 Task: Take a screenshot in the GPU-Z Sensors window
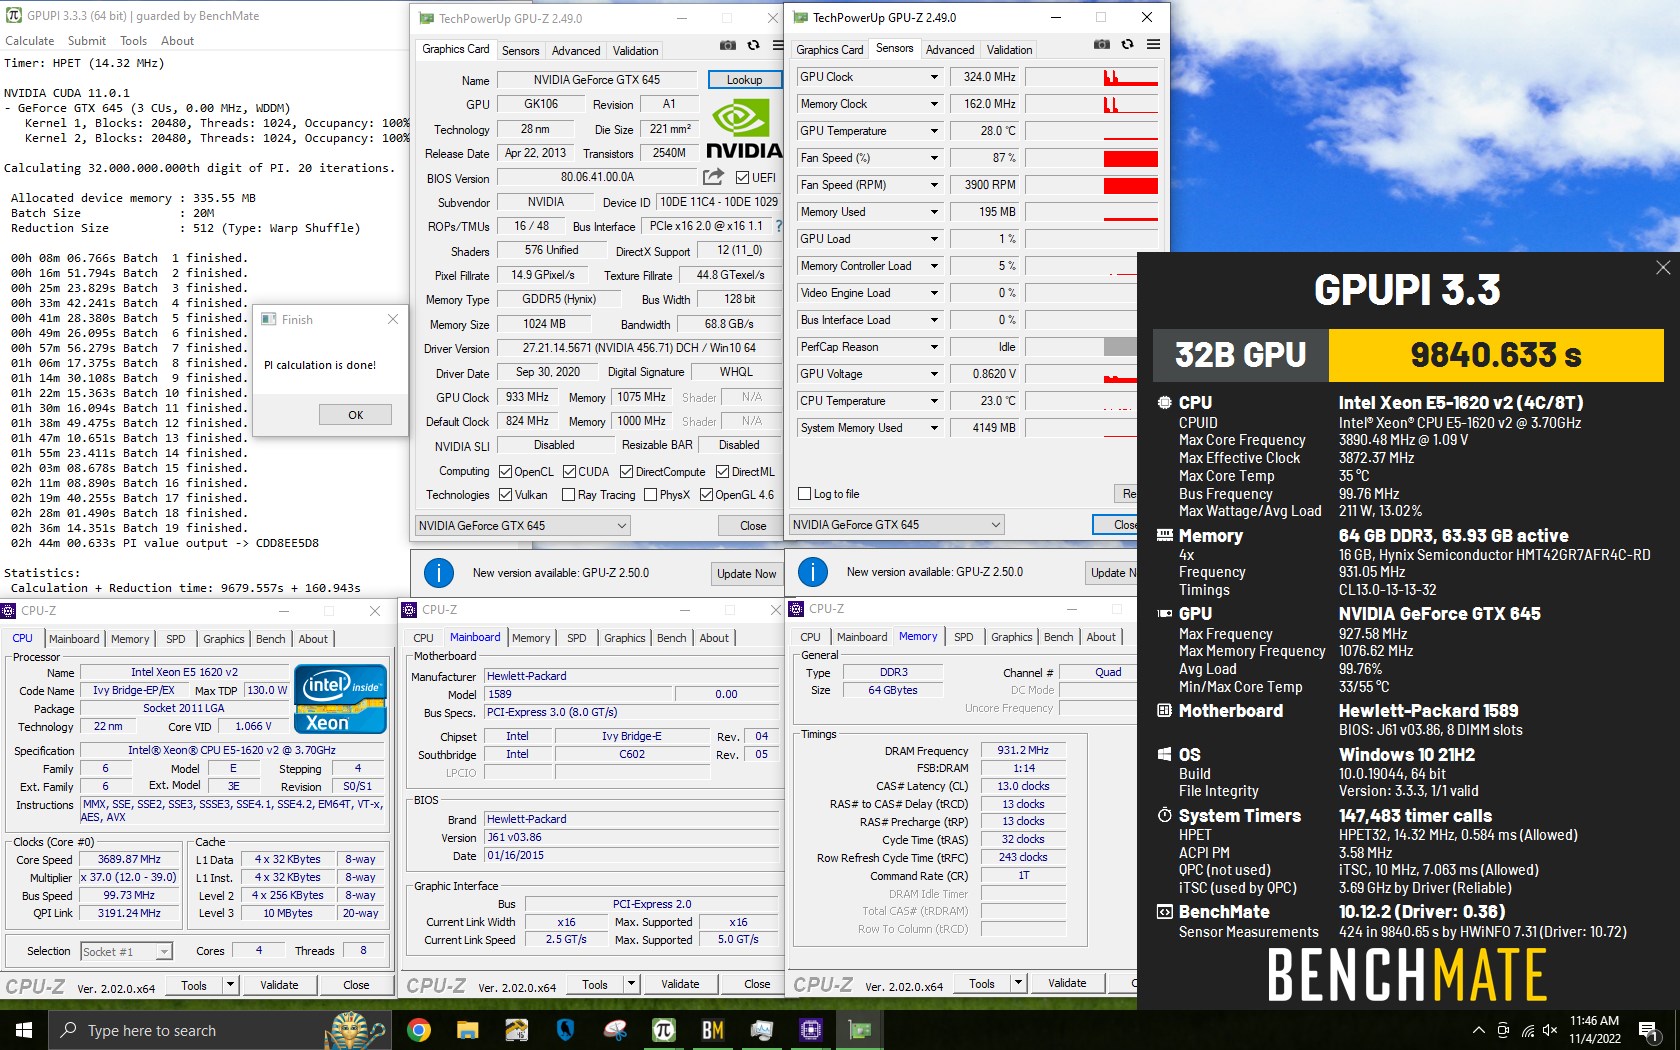coord(1101,44)
